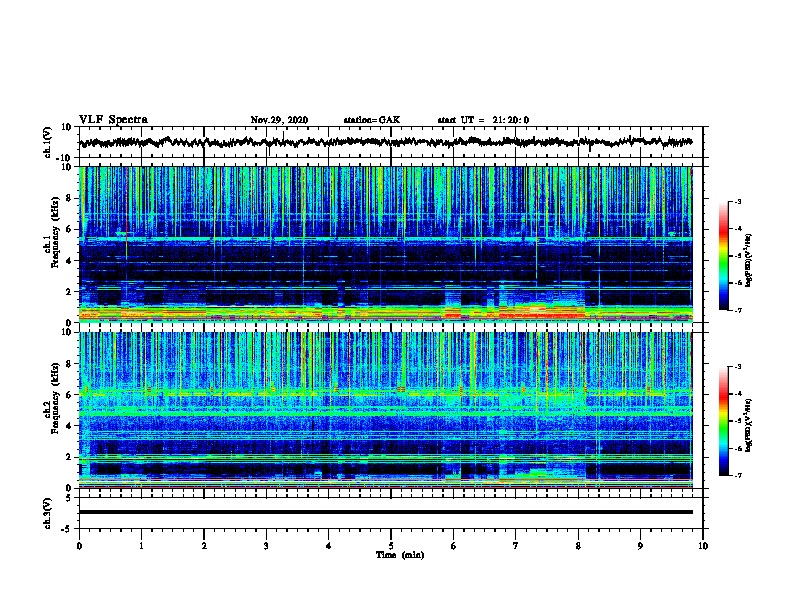The image size is (792, 612).
Task: Click the "2" kHz tick on ch.2 frequency axis
Action: (69, 457)
